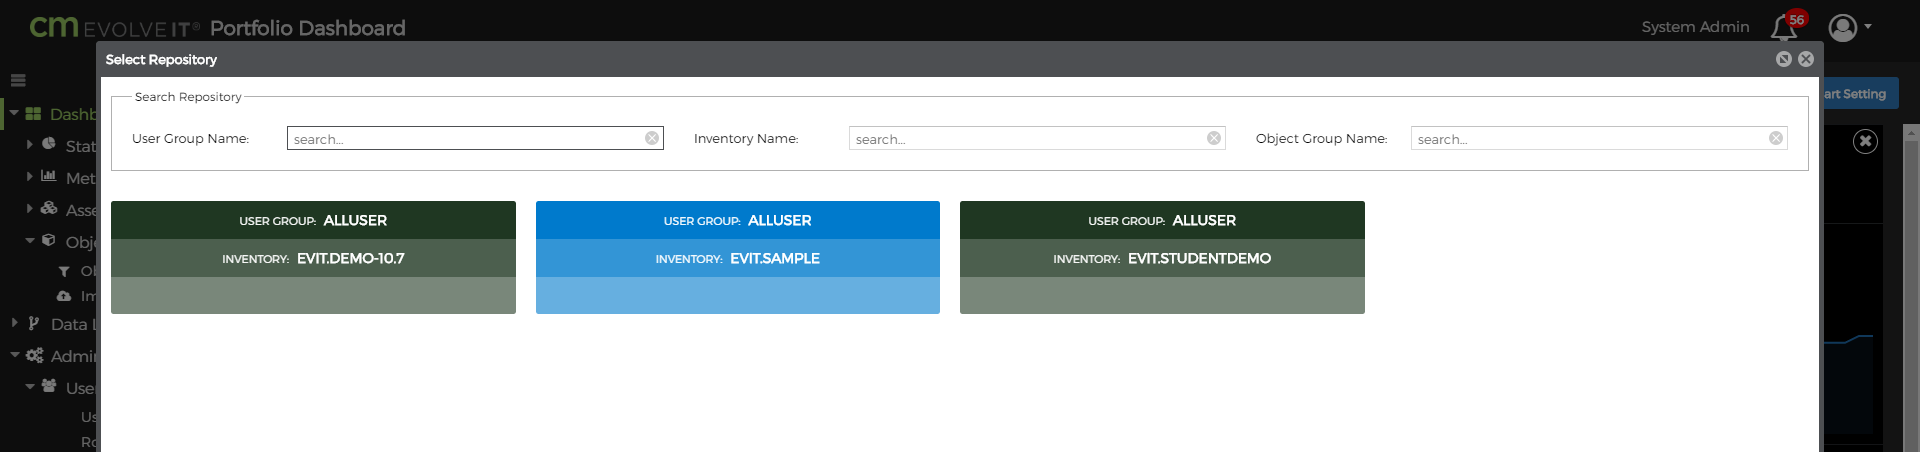Click the cloud upload icon in the sidebar
The height and width of the screenshot is (452, 1920).
pyautogui.click(x=64, y=296)
